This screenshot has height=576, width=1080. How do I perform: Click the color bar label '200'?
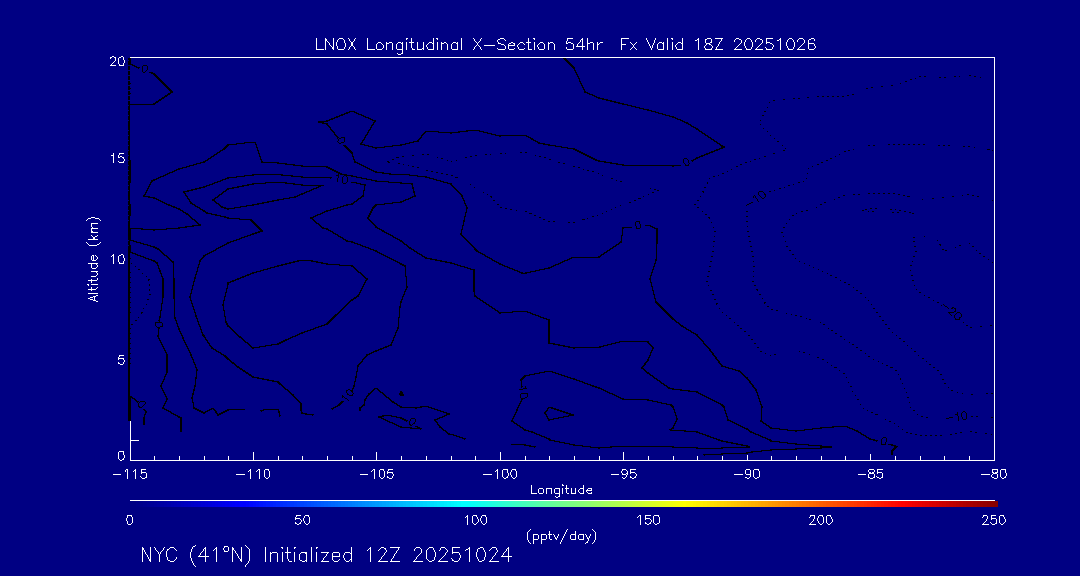(x=821, y=520)
